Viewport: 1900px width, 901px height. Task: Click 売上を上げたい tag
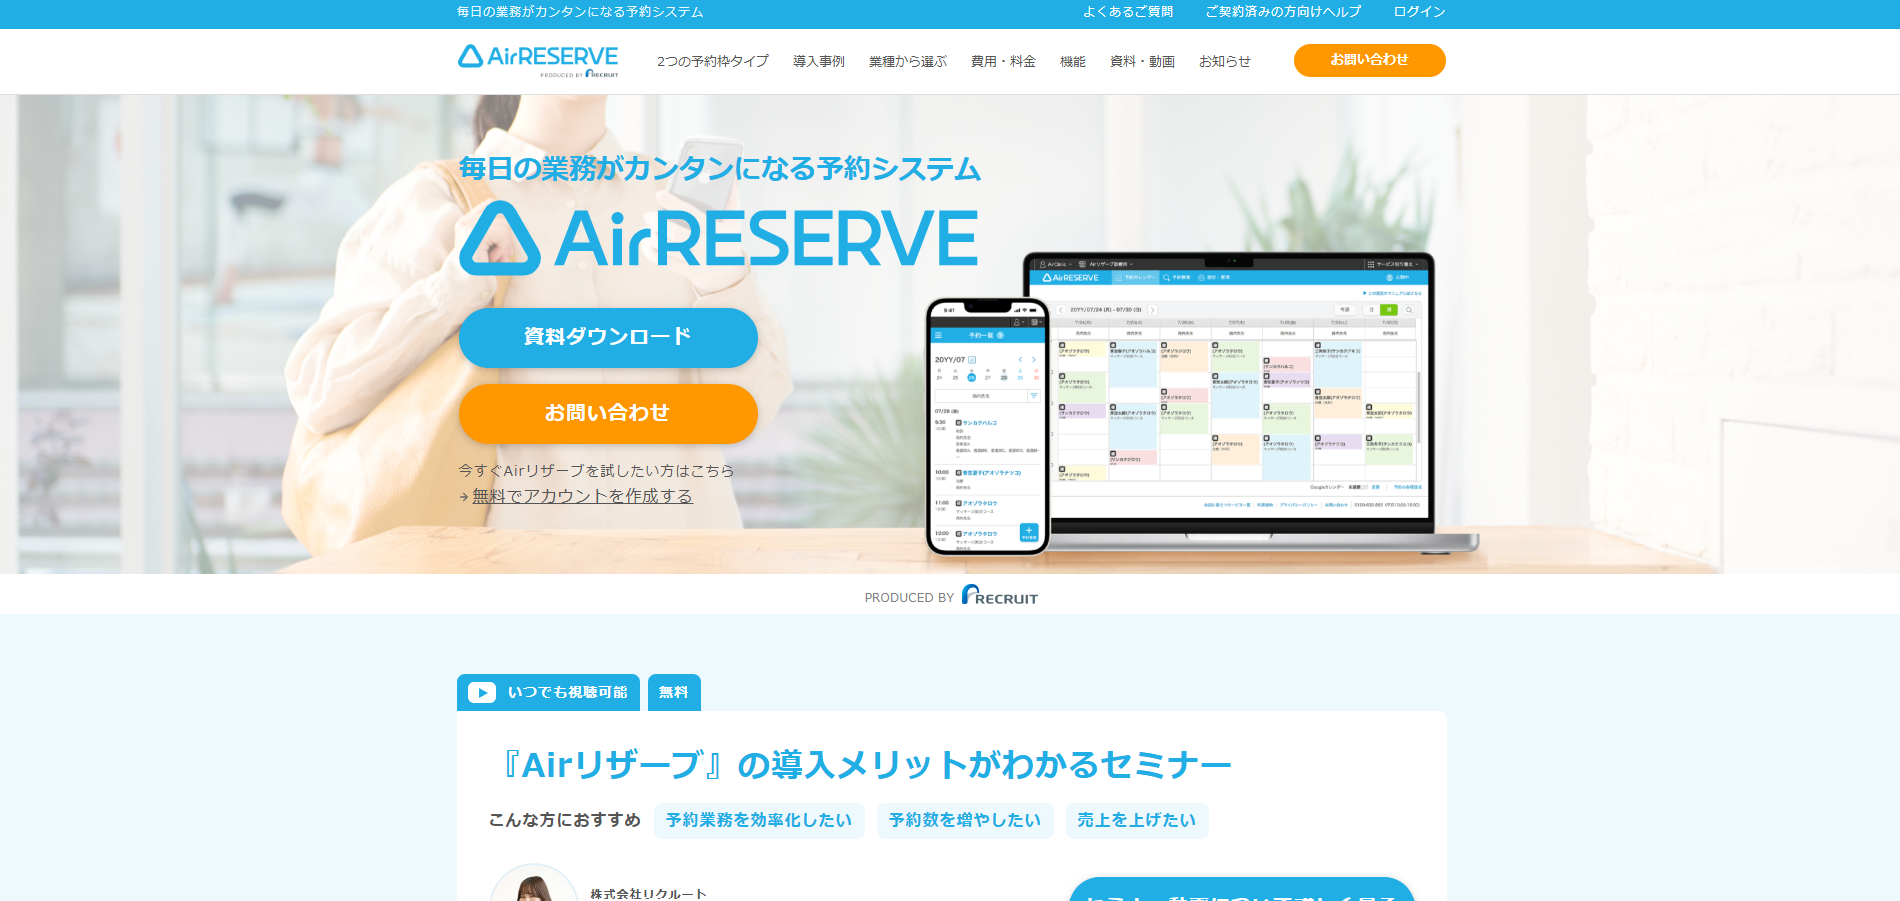pyautogui.click(x=1137, y=820)
